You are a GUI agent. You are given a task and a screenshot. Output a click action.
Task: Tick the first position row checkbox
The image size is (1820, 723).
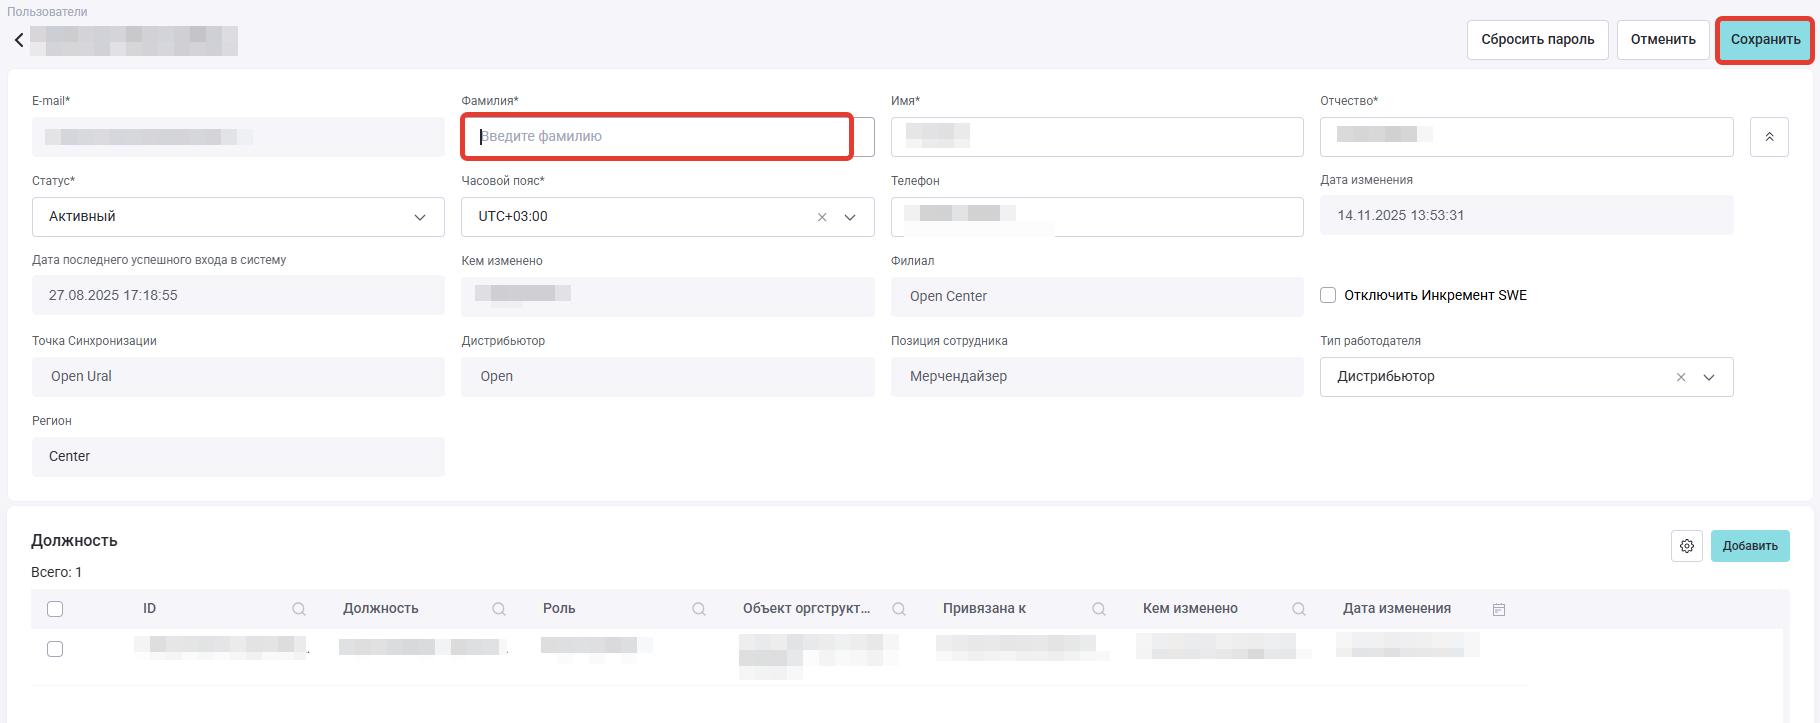pos(55,649)
